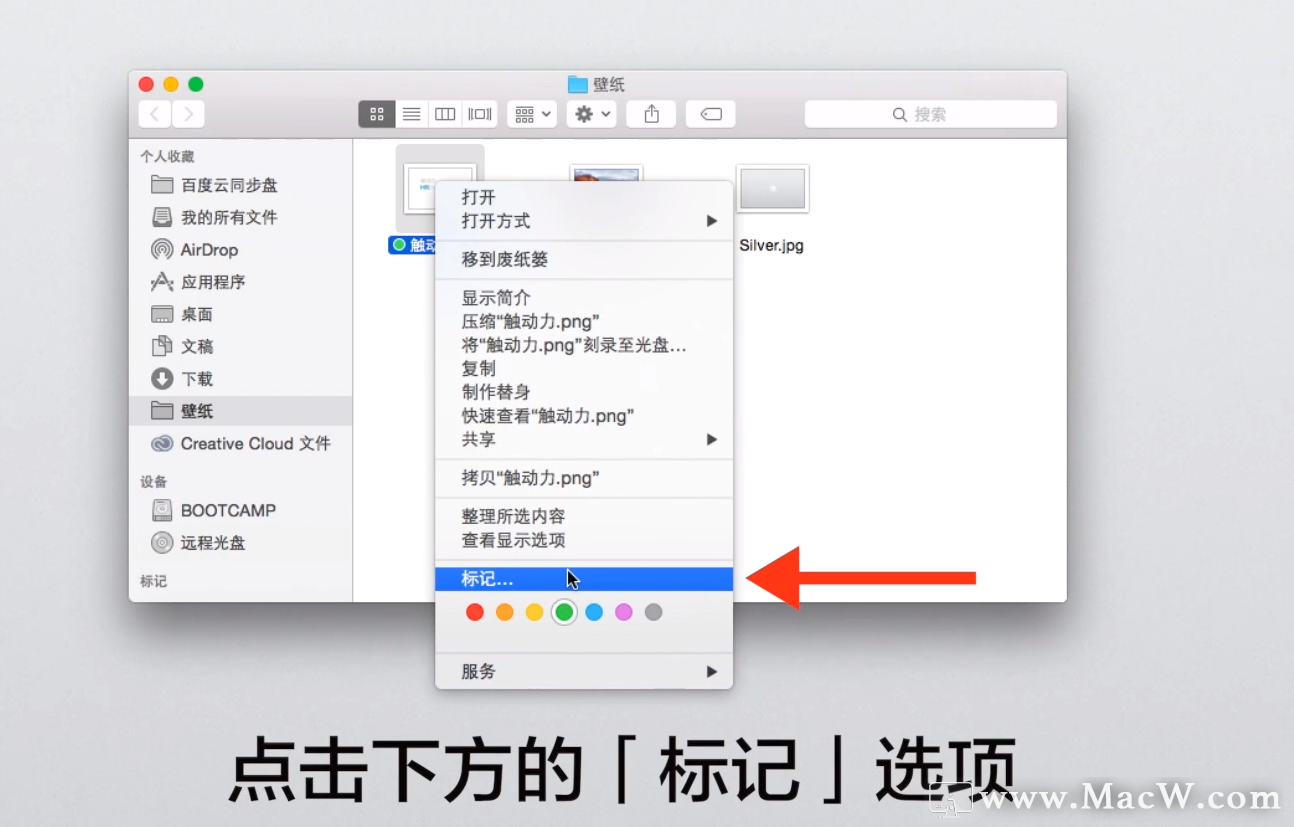Open Creative Cloud 文件 in the sidebar
Image resolution: width=1294 pixels, height=827 pixels.
coord(240,443)
